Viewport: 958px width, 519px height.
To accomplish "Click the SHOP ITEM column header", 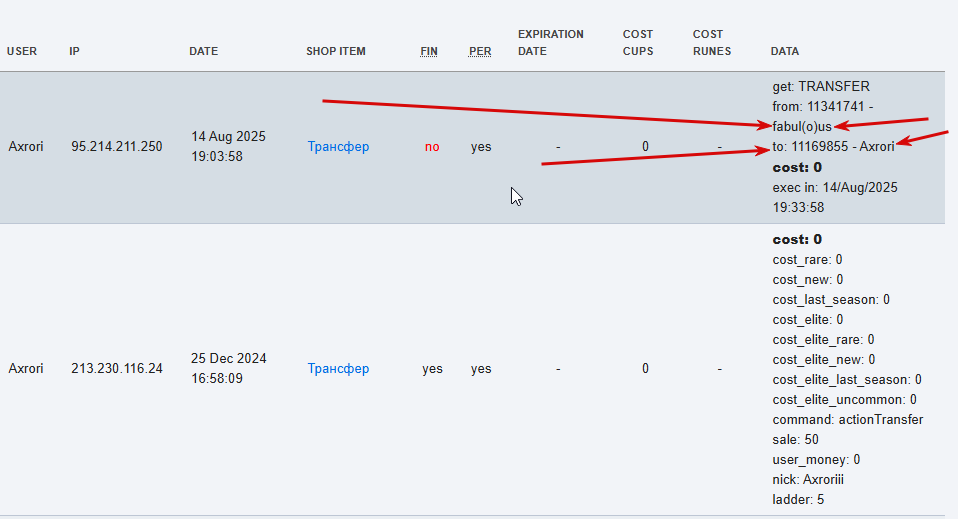I will 336,51.
